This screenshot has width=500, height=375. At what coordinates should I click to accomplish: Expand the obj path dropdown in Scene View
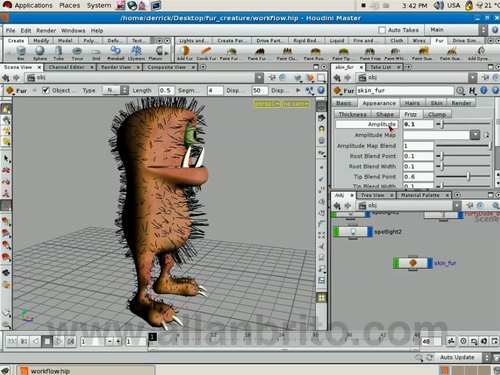tap(259, 78)
